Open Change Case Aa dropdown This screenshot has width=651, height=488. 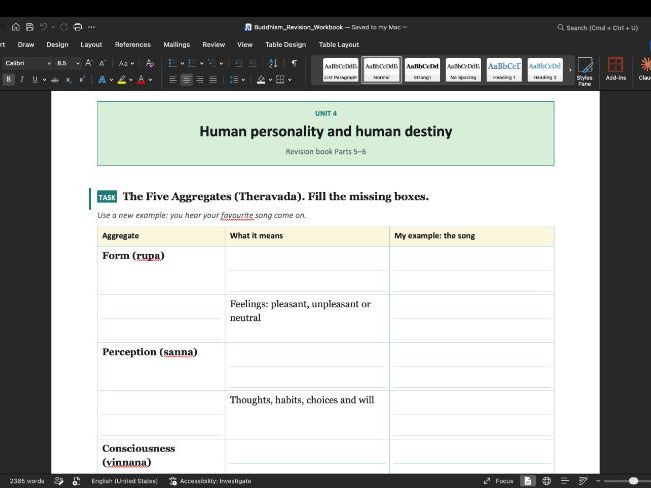click(126, 64)
